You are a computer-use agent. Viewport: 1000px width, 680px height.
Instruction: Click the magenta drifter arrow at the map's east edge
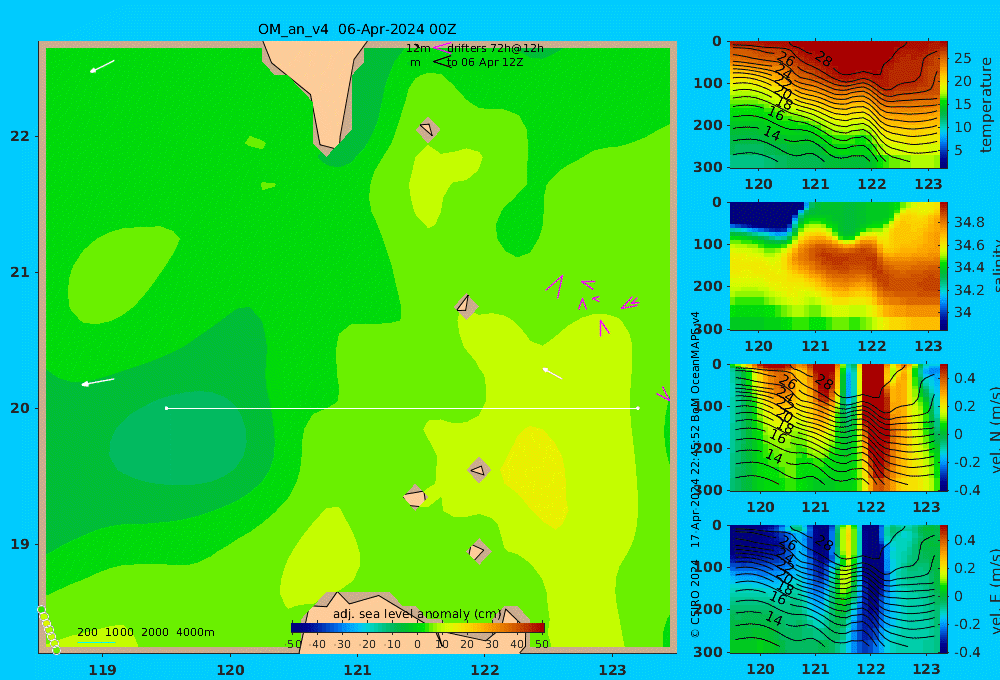tap(664, 394)
